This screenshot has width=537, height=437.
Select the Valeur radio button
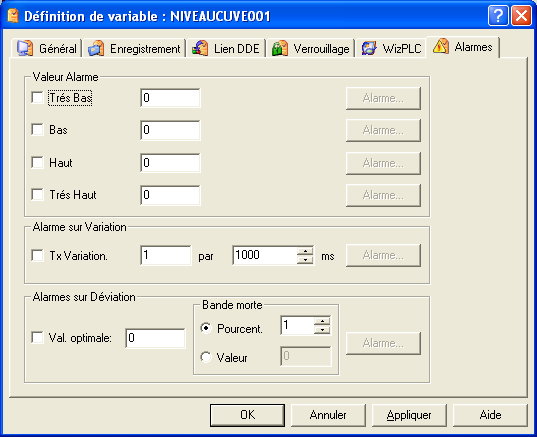tap(206, 357)
